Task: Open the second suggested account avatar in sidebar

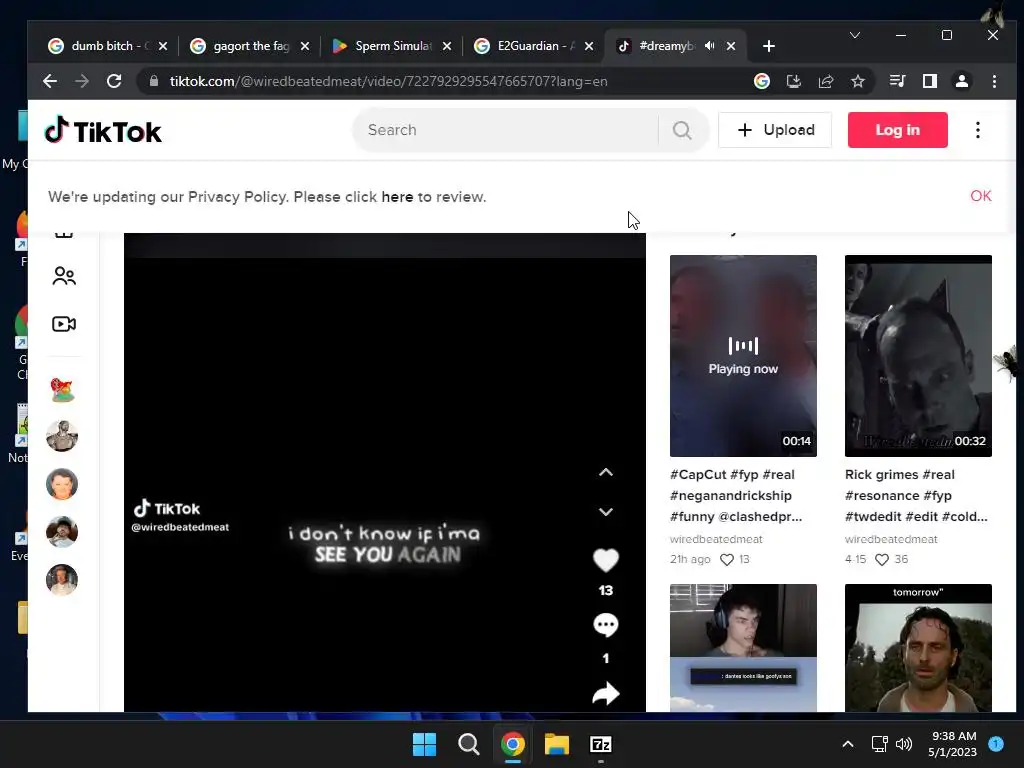Action: 62,436
